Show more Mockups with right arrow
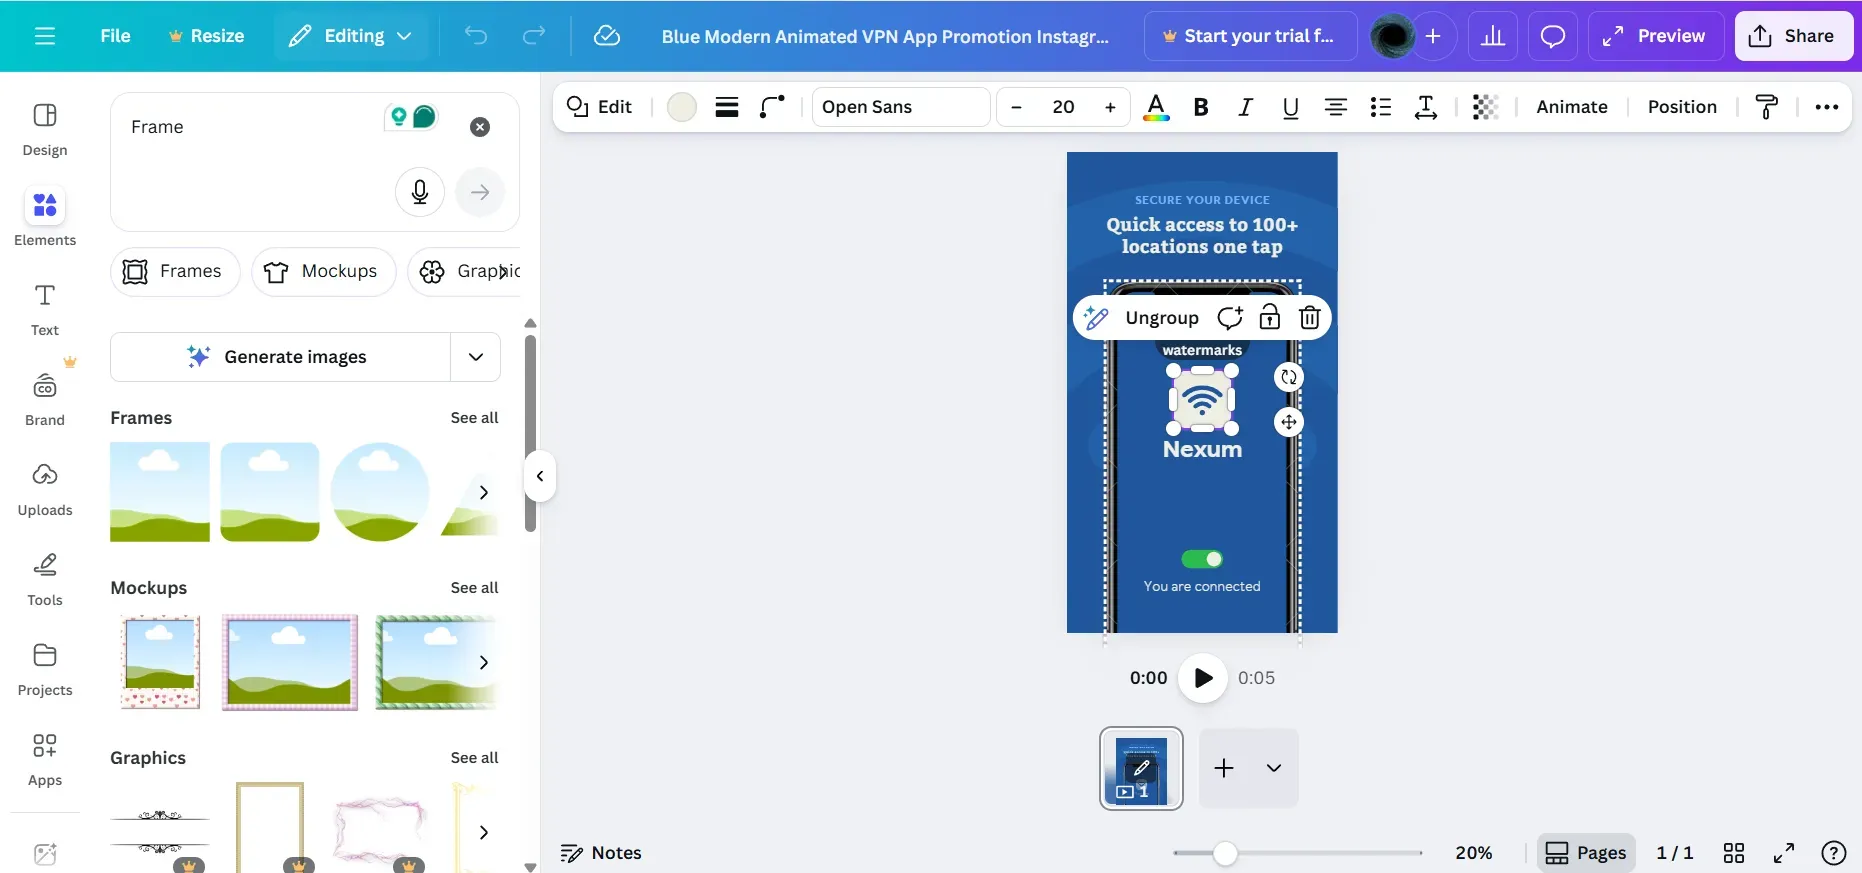The width and height of the screenshot is (1862, 873). tap(484, 662)
